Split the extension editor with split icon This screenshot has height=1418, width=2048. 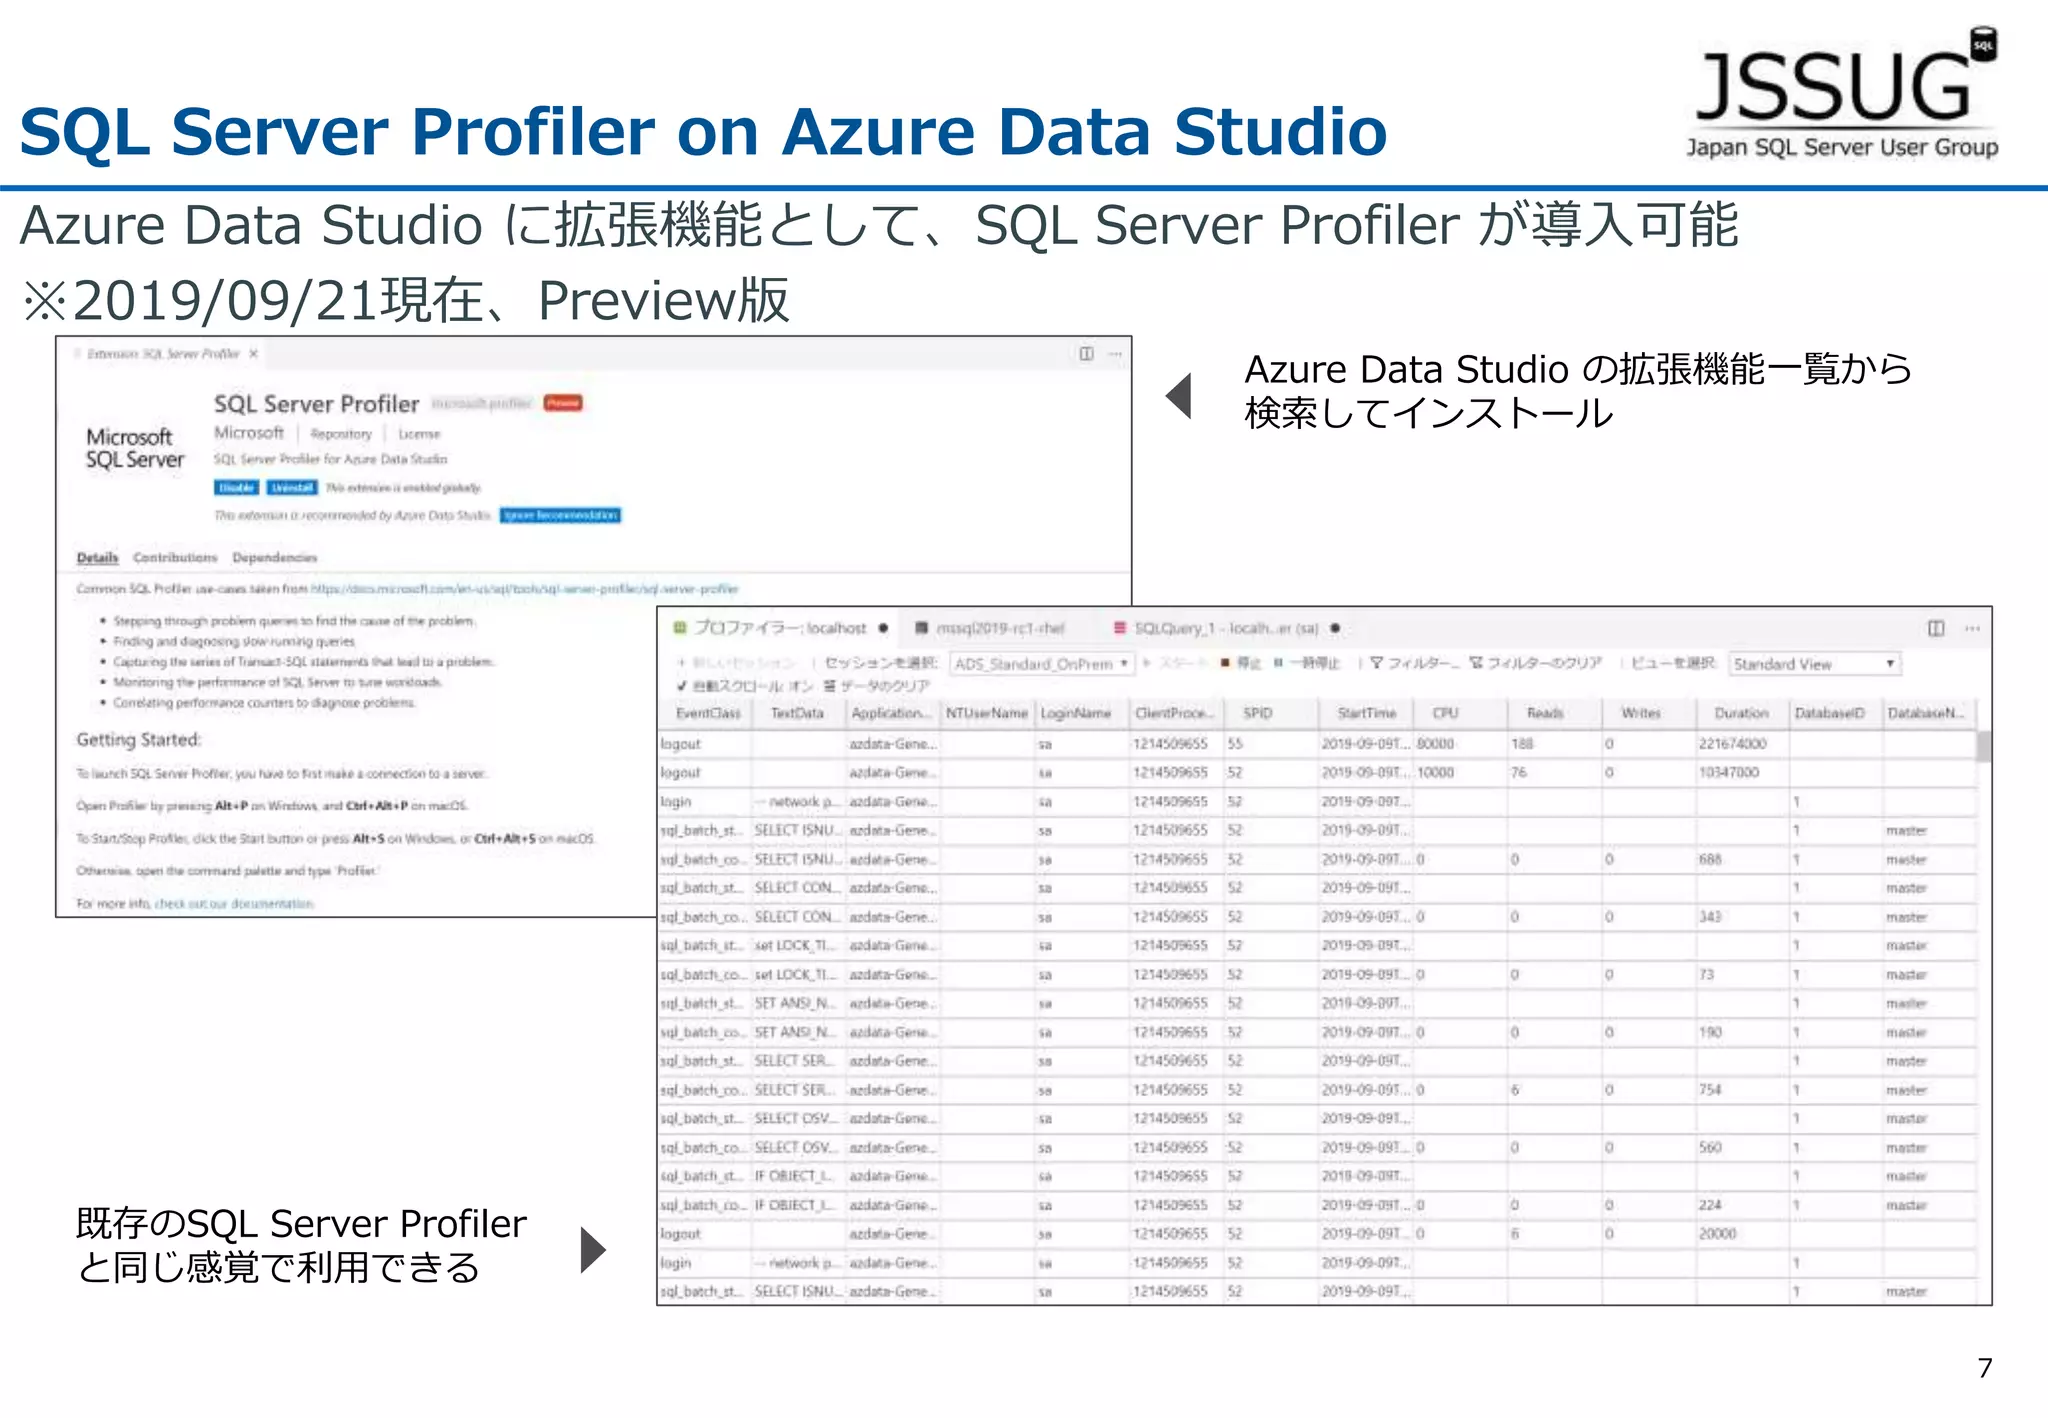pyautogui.click(x=1086, y=354)
